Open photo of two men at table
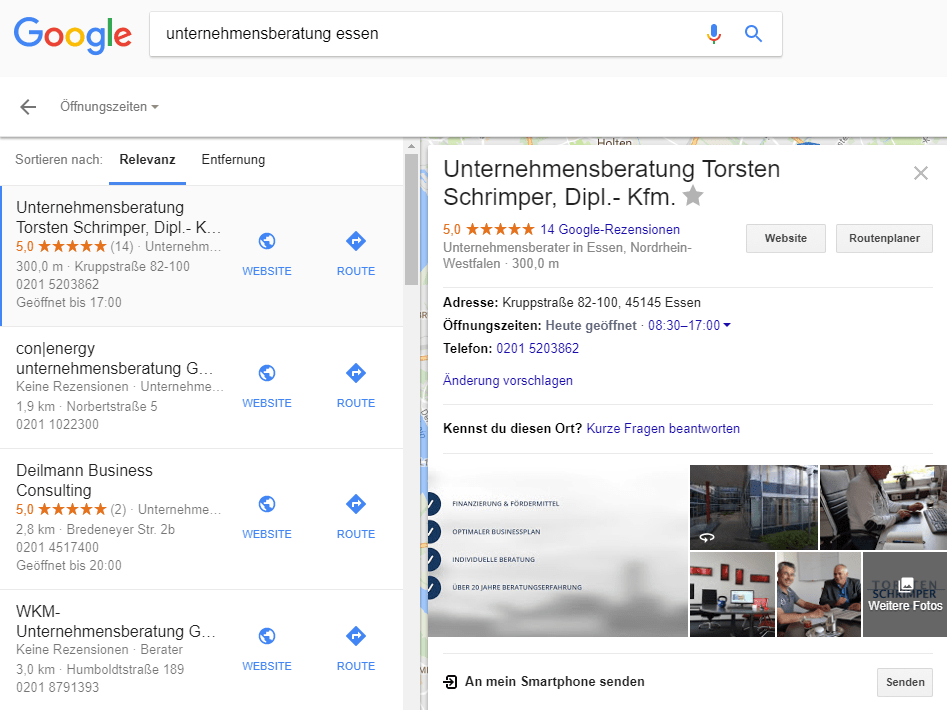The height and width of the screenshot is (710, 947). click(818, 594)
